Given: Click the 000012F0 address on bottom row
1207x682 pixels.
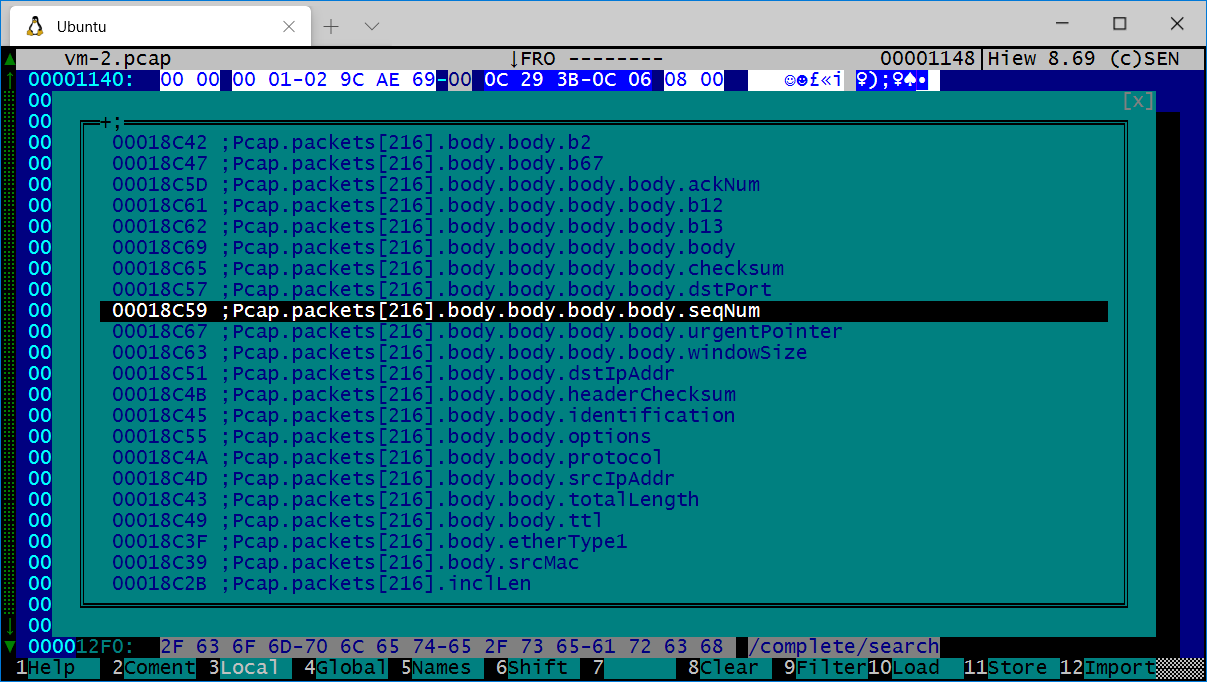Looking at the screenshot, I should pos(82,646).
